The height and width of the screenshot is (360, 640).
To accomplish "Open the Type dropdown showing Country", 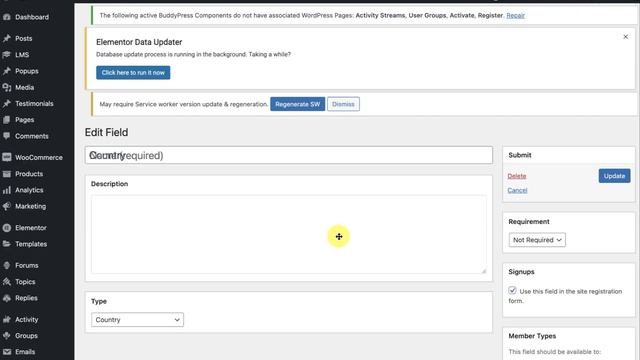I will coord(137,320).
